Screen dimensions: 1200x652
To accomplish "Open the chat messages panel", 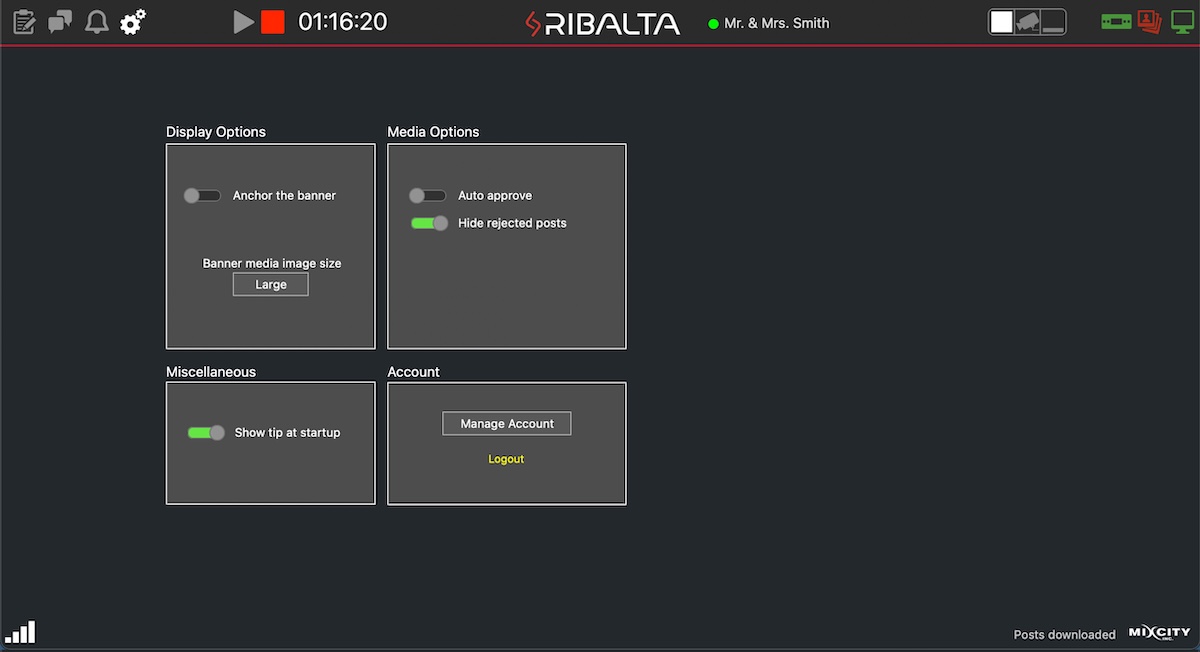I will click(60, 21).
